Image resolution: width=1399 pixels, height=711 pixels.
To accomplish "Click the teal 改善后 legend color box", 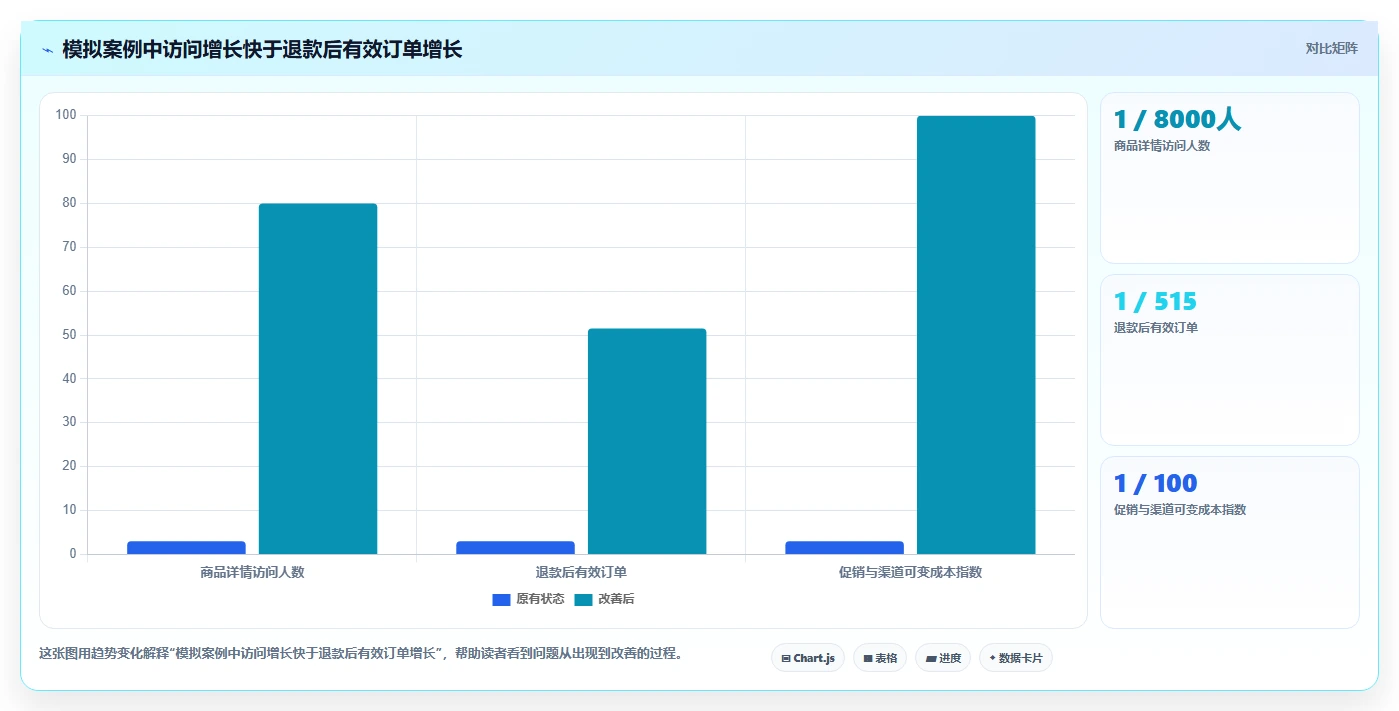I will click(583, 600).
